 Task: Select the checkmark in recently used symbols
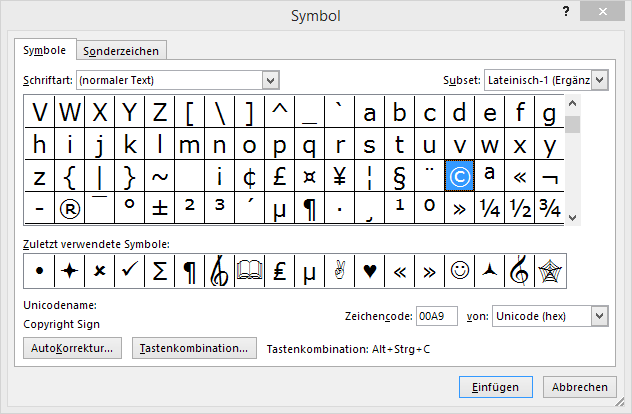pyautogui.click(x=128, y=270)
